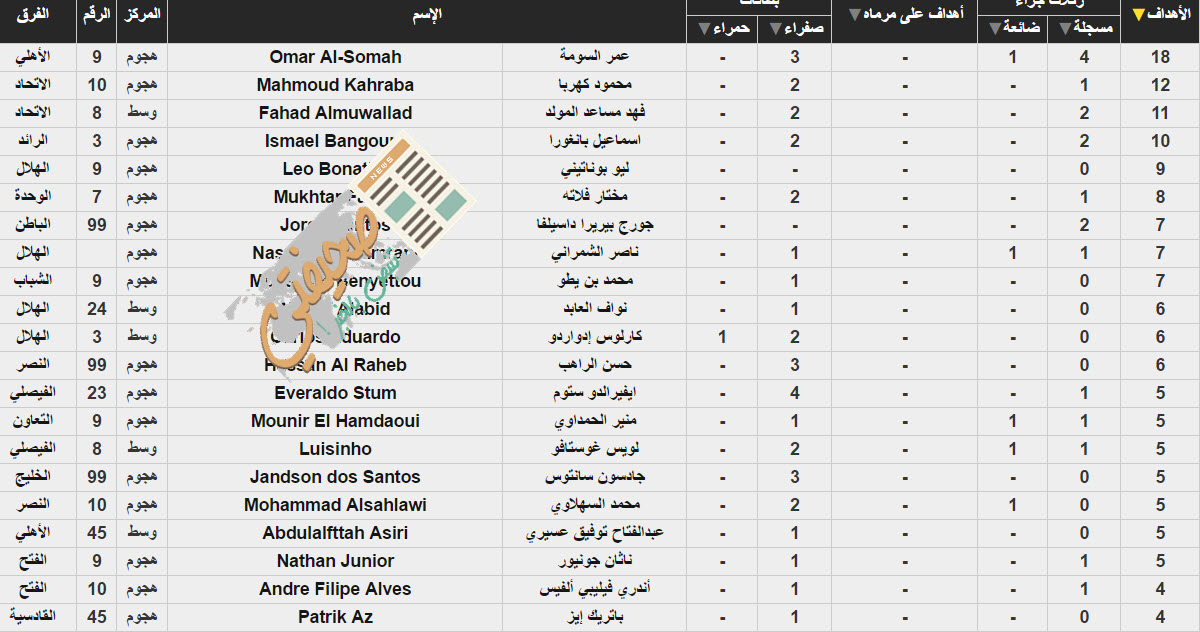Click the المركز column header
Image resolution: width=1200 pixels, height=632 pixels.
[x=142, y=15]
